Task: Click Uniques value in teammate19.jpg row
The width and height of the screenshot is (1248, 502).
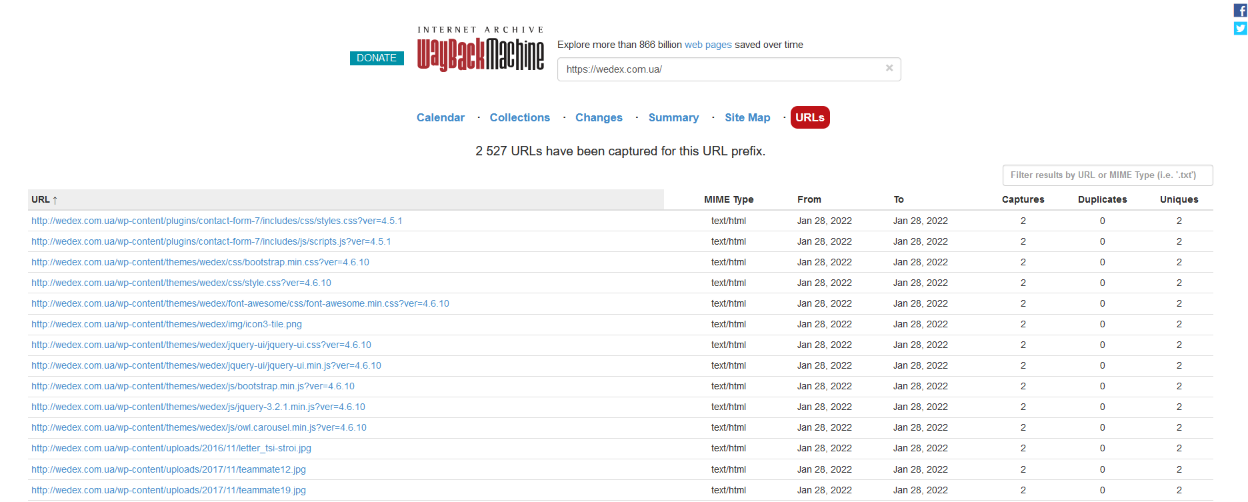Action: click(x=1179, y=490)
